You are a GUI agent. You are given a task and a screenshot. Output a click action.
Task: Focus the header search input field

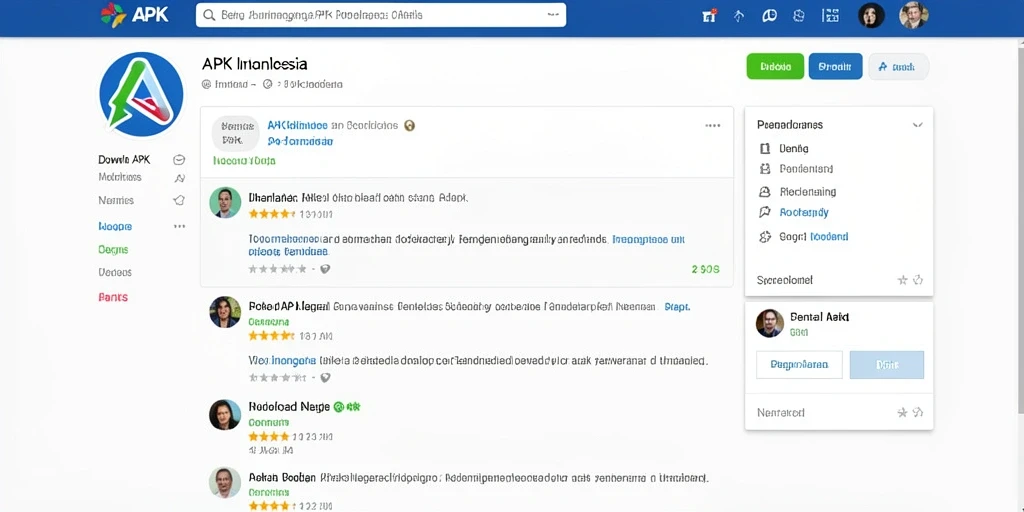pyautogui.click(x=381, y=15)
